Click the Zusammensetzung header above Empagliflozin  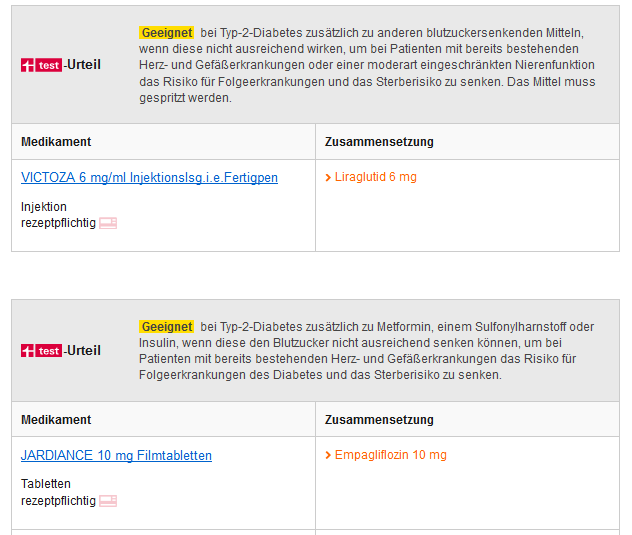click(379, 420)
